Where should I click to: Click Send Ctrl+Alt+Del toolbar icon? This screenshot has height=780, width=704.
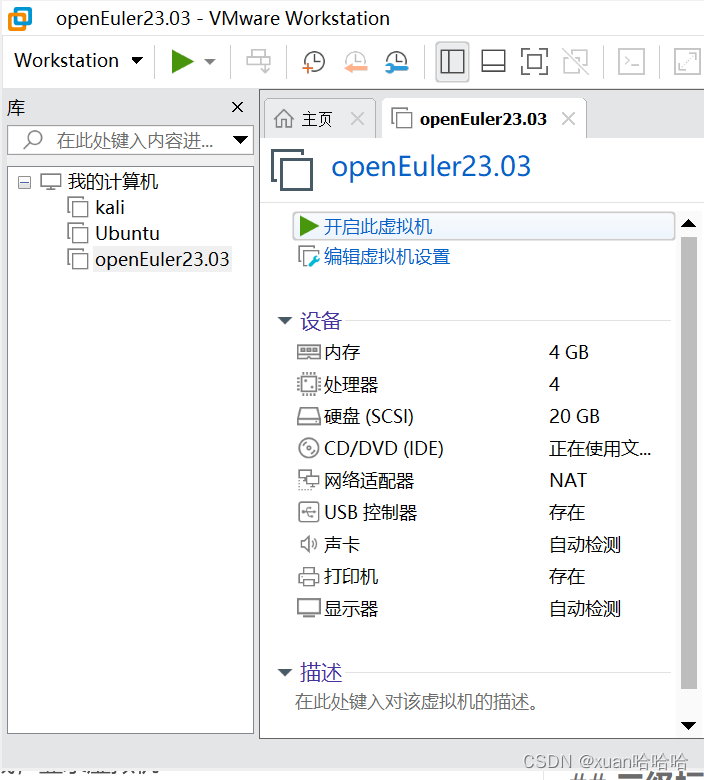click(259, 61)
